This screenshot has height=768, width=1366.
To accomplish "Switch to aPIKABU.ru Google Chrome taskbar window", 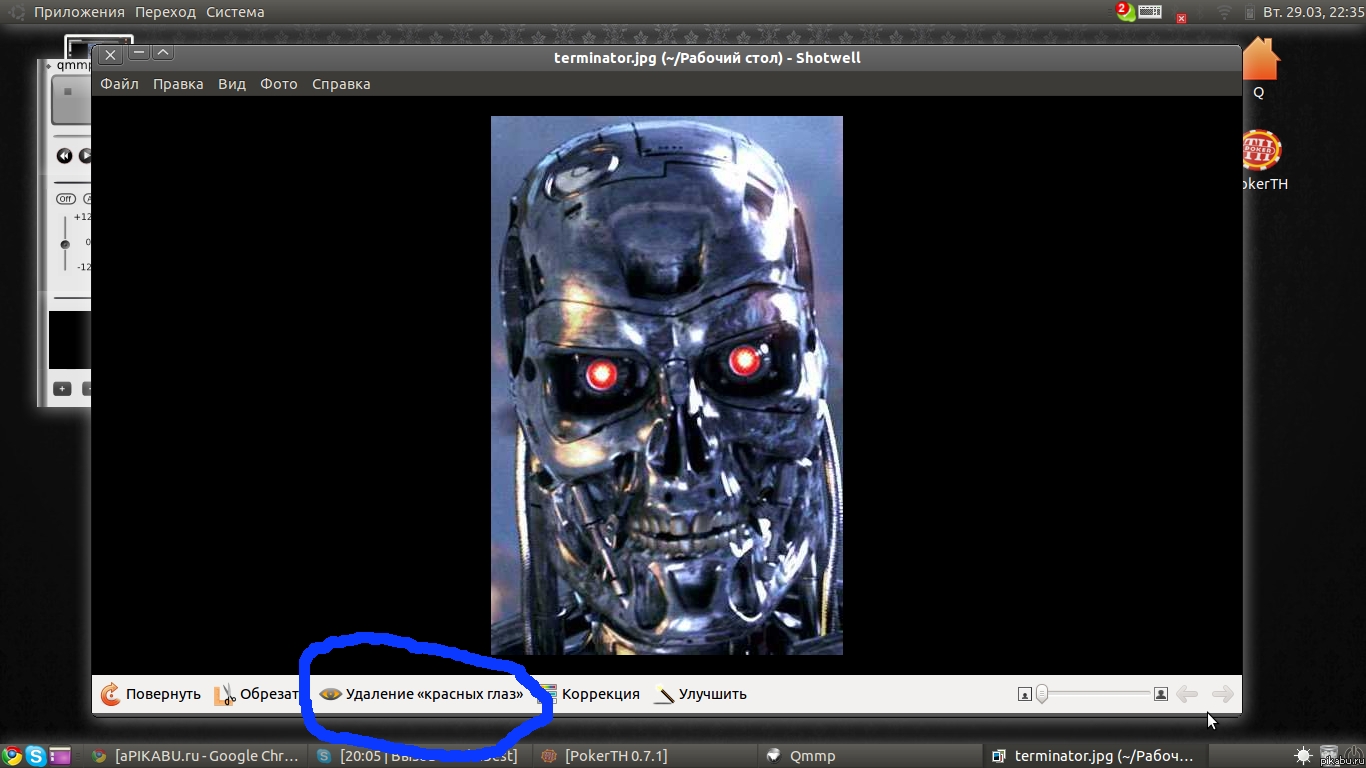I will click(x=194, y=756).
